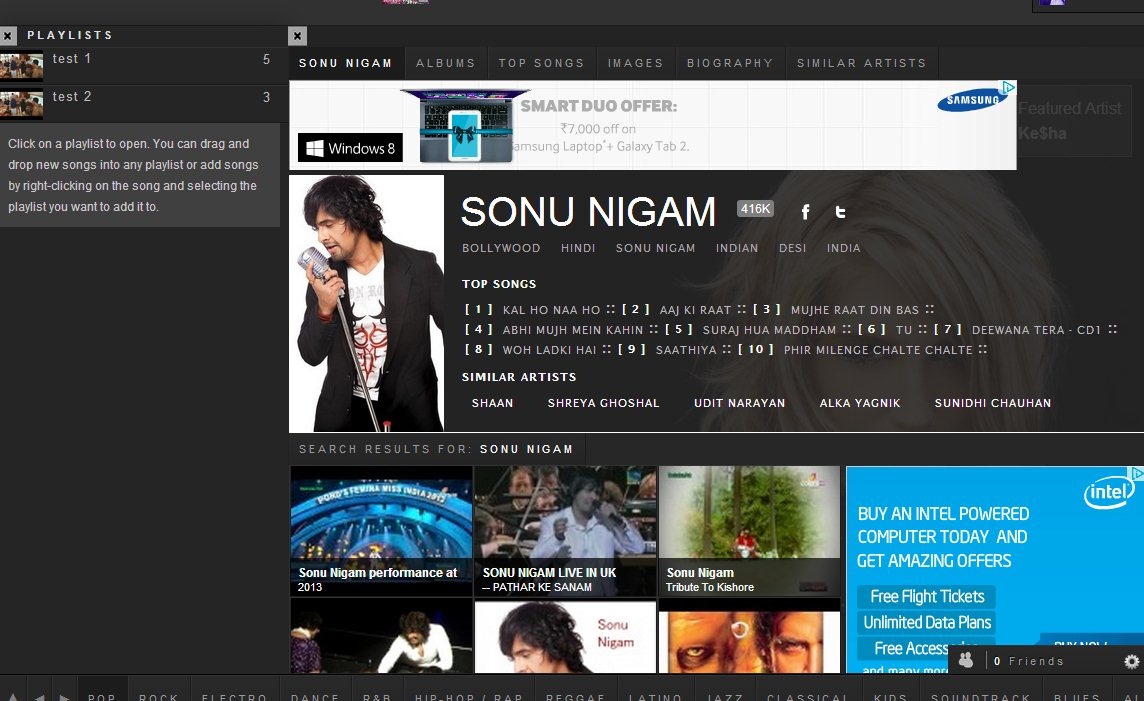Image resolution: width=1144 pixels, height=701 pixels.
Task: Open the test 1 playlist thumbnail
Action: (x=21, y=66)
